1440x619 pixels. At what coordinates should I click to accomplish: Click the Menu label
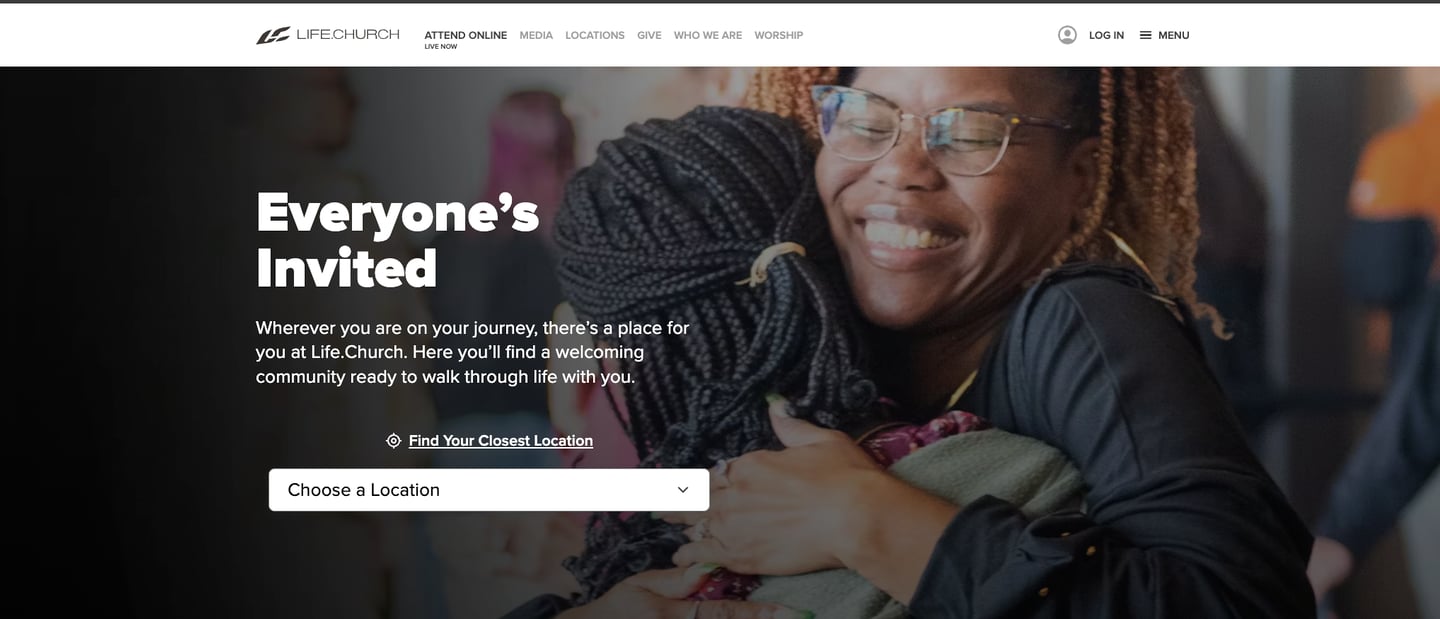(x=1174, y=35)
